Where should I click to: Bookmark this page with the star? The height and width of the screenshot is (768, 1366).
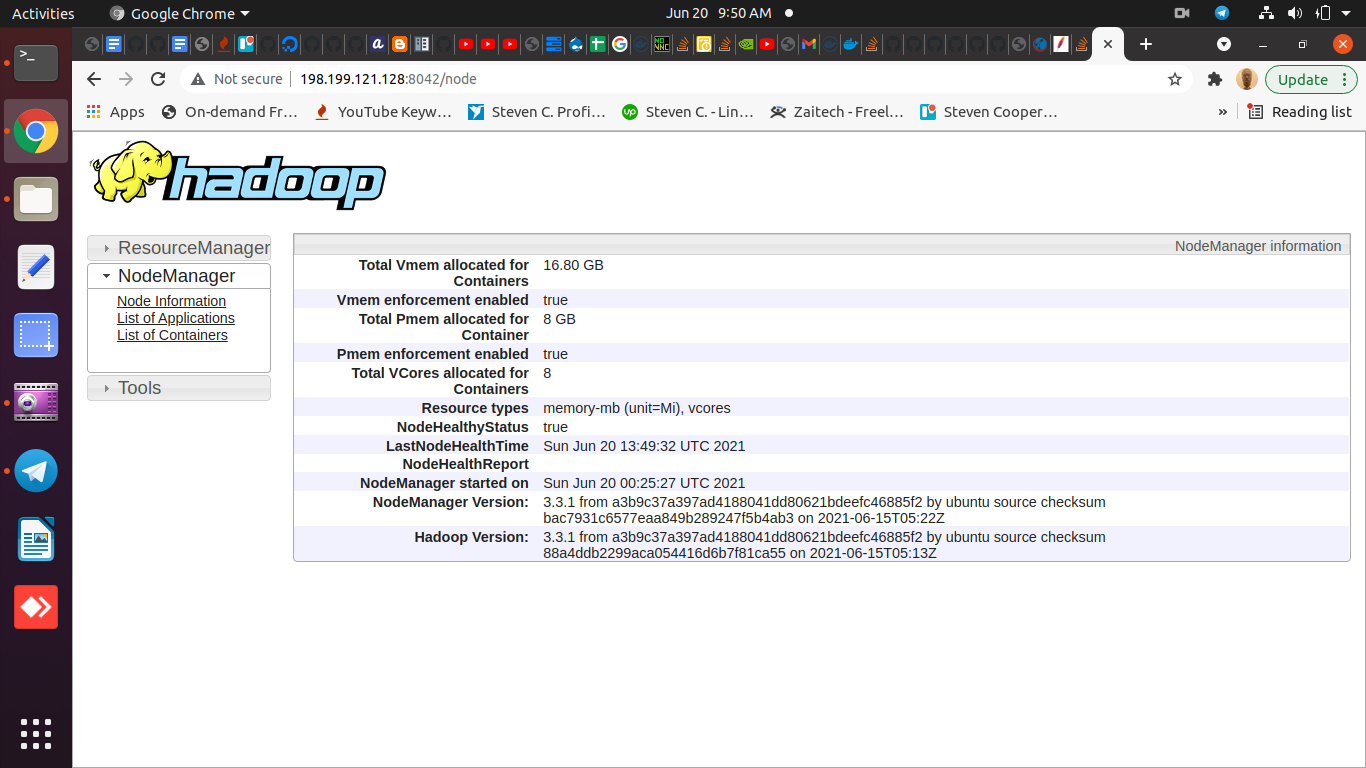coord(1175,79)
